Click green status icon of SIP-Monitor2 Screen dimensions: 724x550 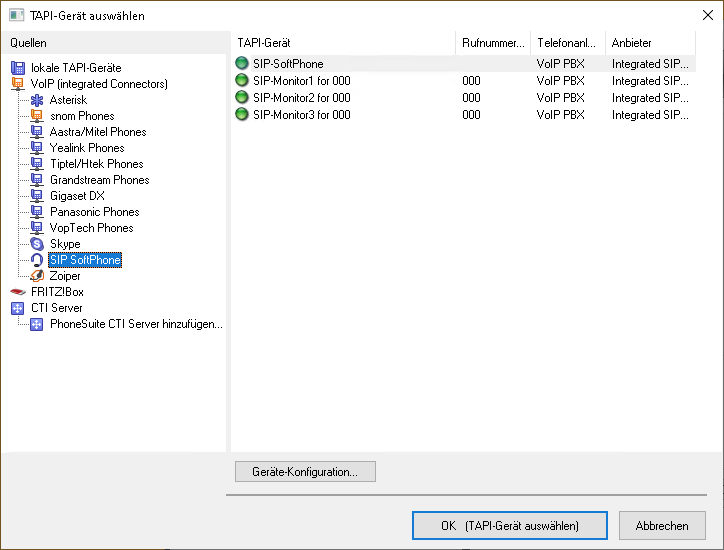coord(242,98)
